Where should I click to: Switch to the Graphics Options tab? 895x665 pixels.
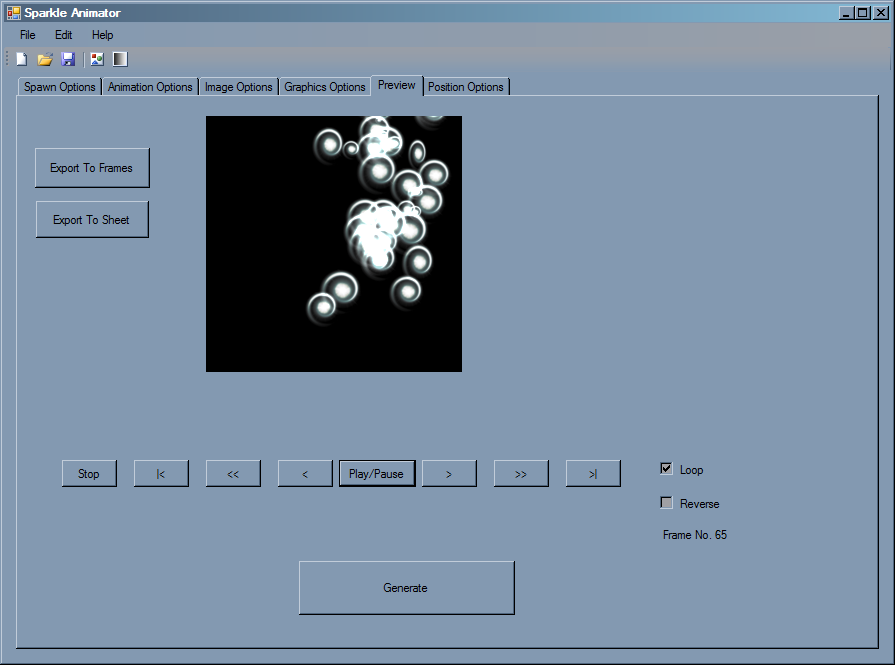324,86
